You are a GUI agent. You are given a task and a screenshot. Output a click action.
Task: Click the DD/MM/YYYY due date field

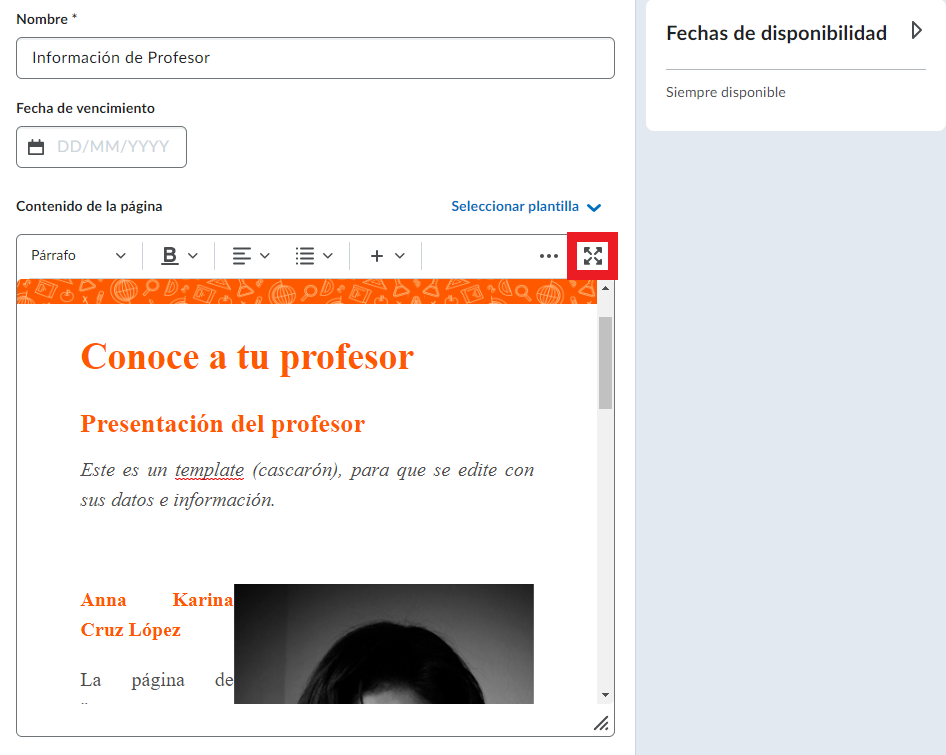pyautogui.click(x=113, y=147)
